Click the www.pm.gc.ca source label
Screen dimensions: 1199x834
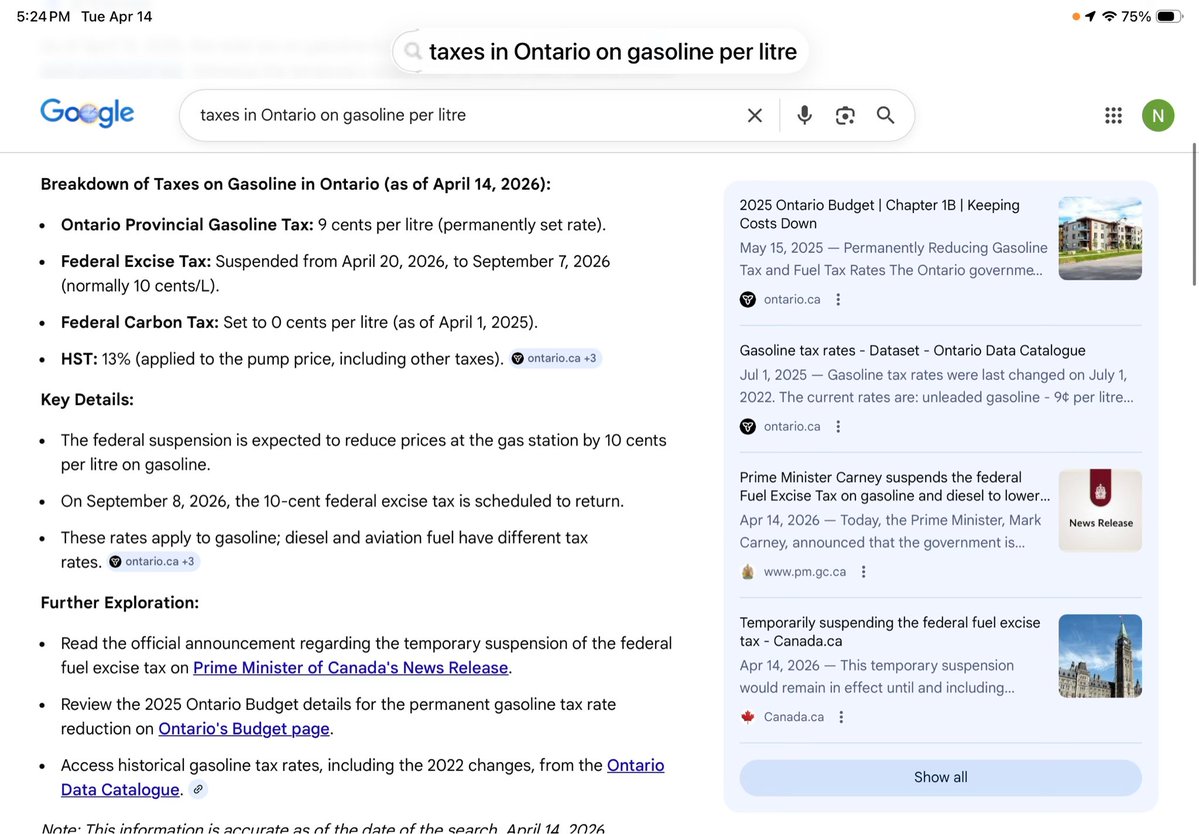[x=804, y=572]
